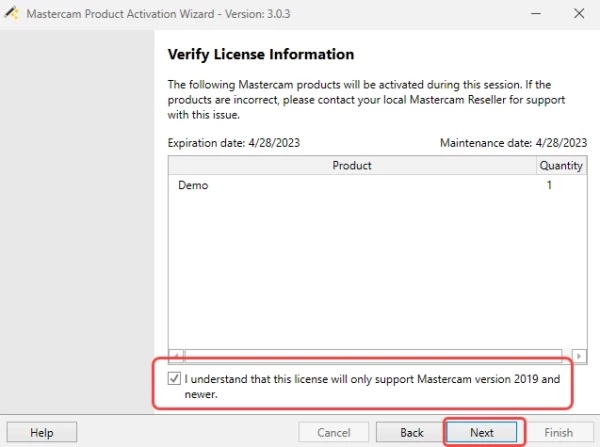Click the Quantity column header
This screenshot has width=600, height=447.
[560, 166]
